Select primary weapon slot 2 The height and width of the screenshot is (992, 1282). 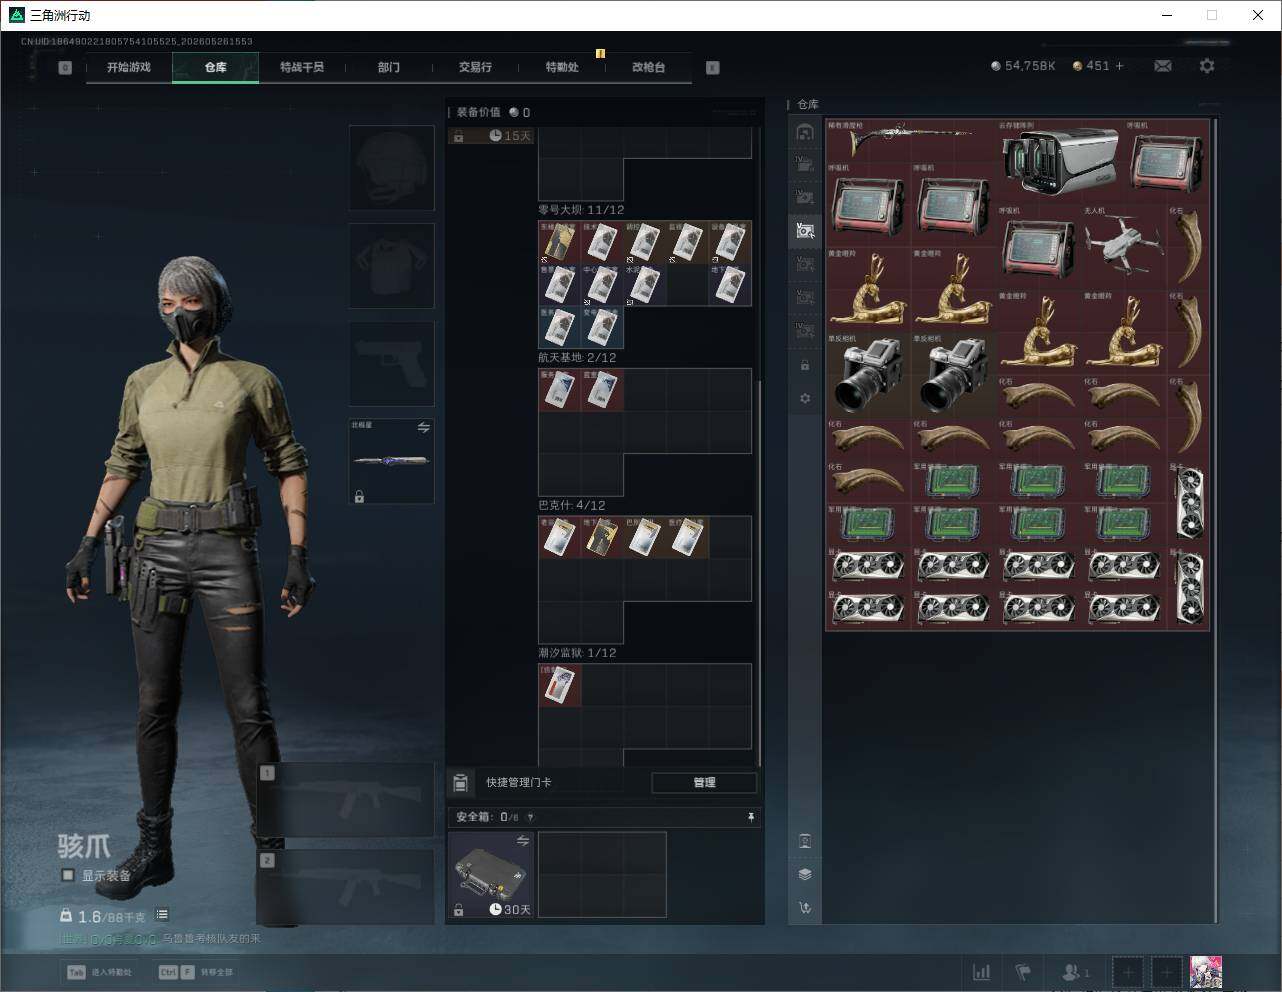pos(346,888)
